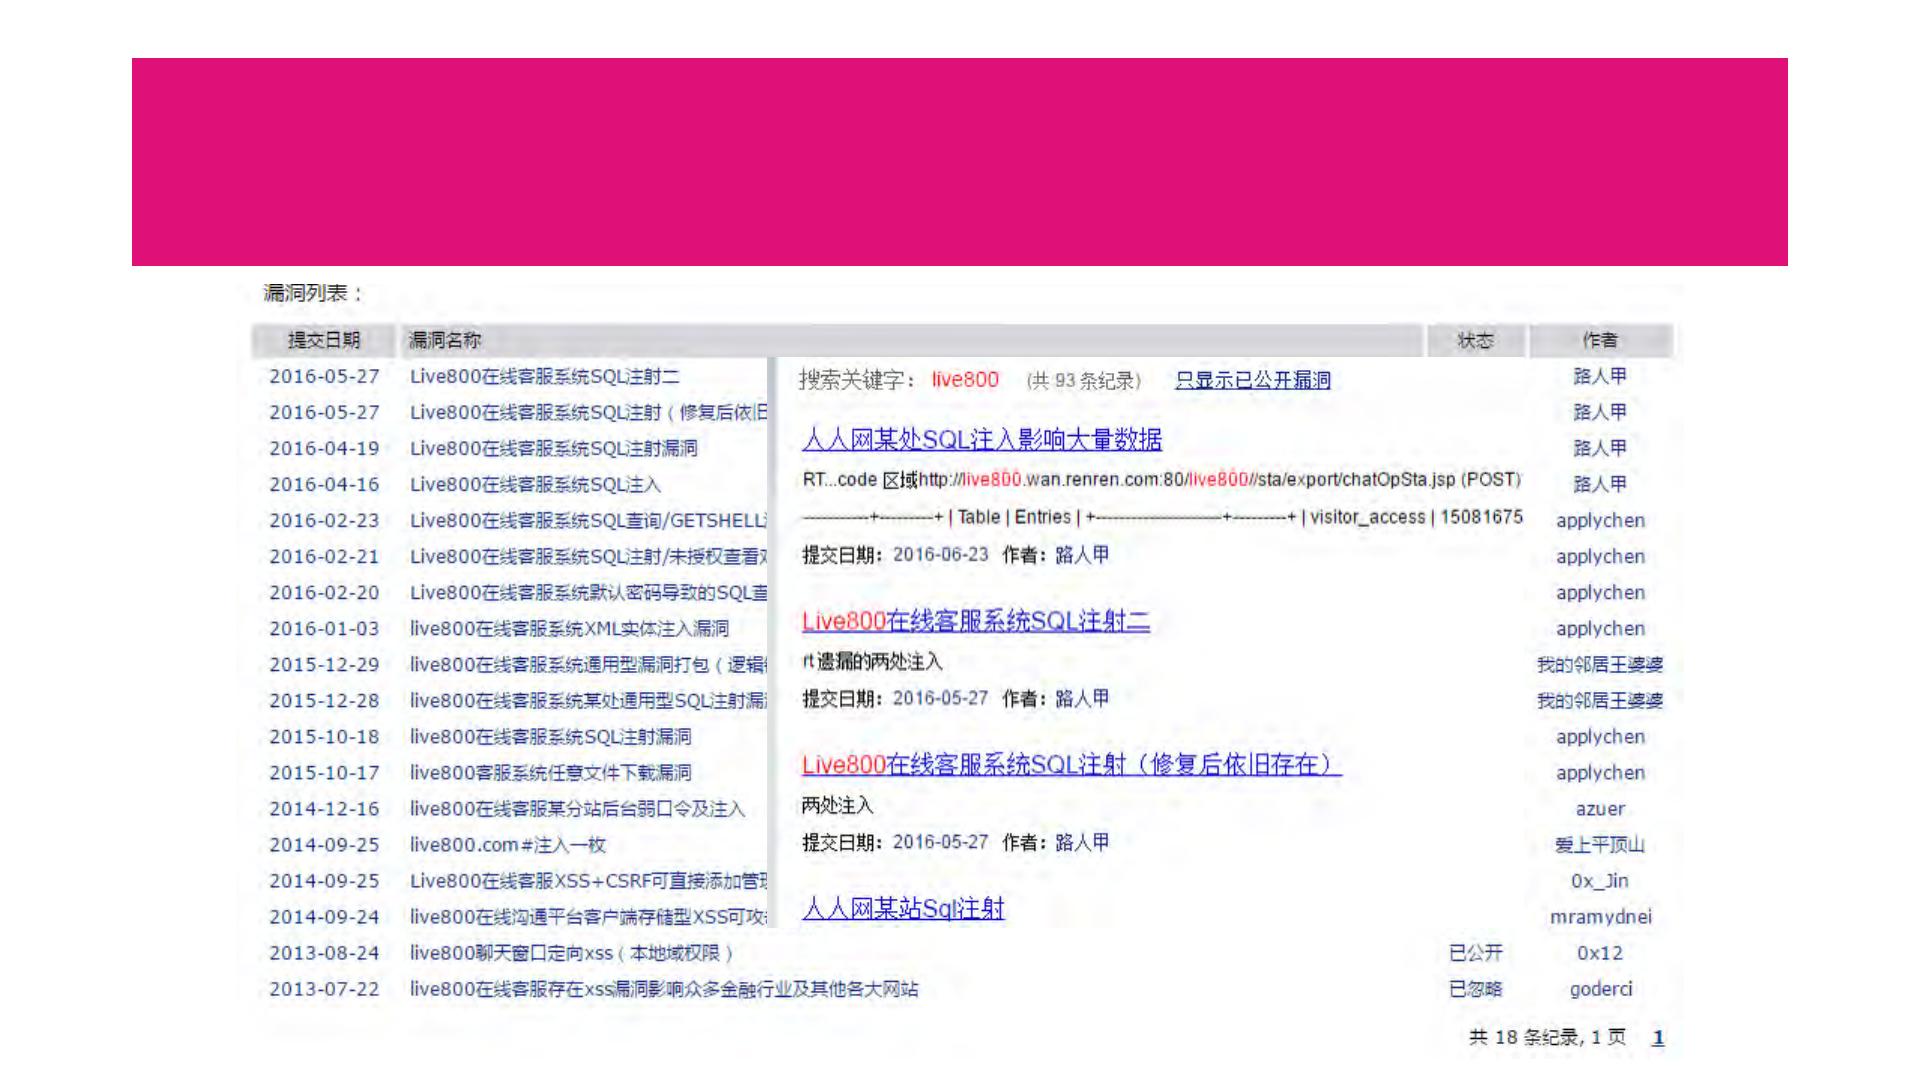Click author 0x_Jin
Viewport: 1920px width, 1080px height.
(1599, 881)
